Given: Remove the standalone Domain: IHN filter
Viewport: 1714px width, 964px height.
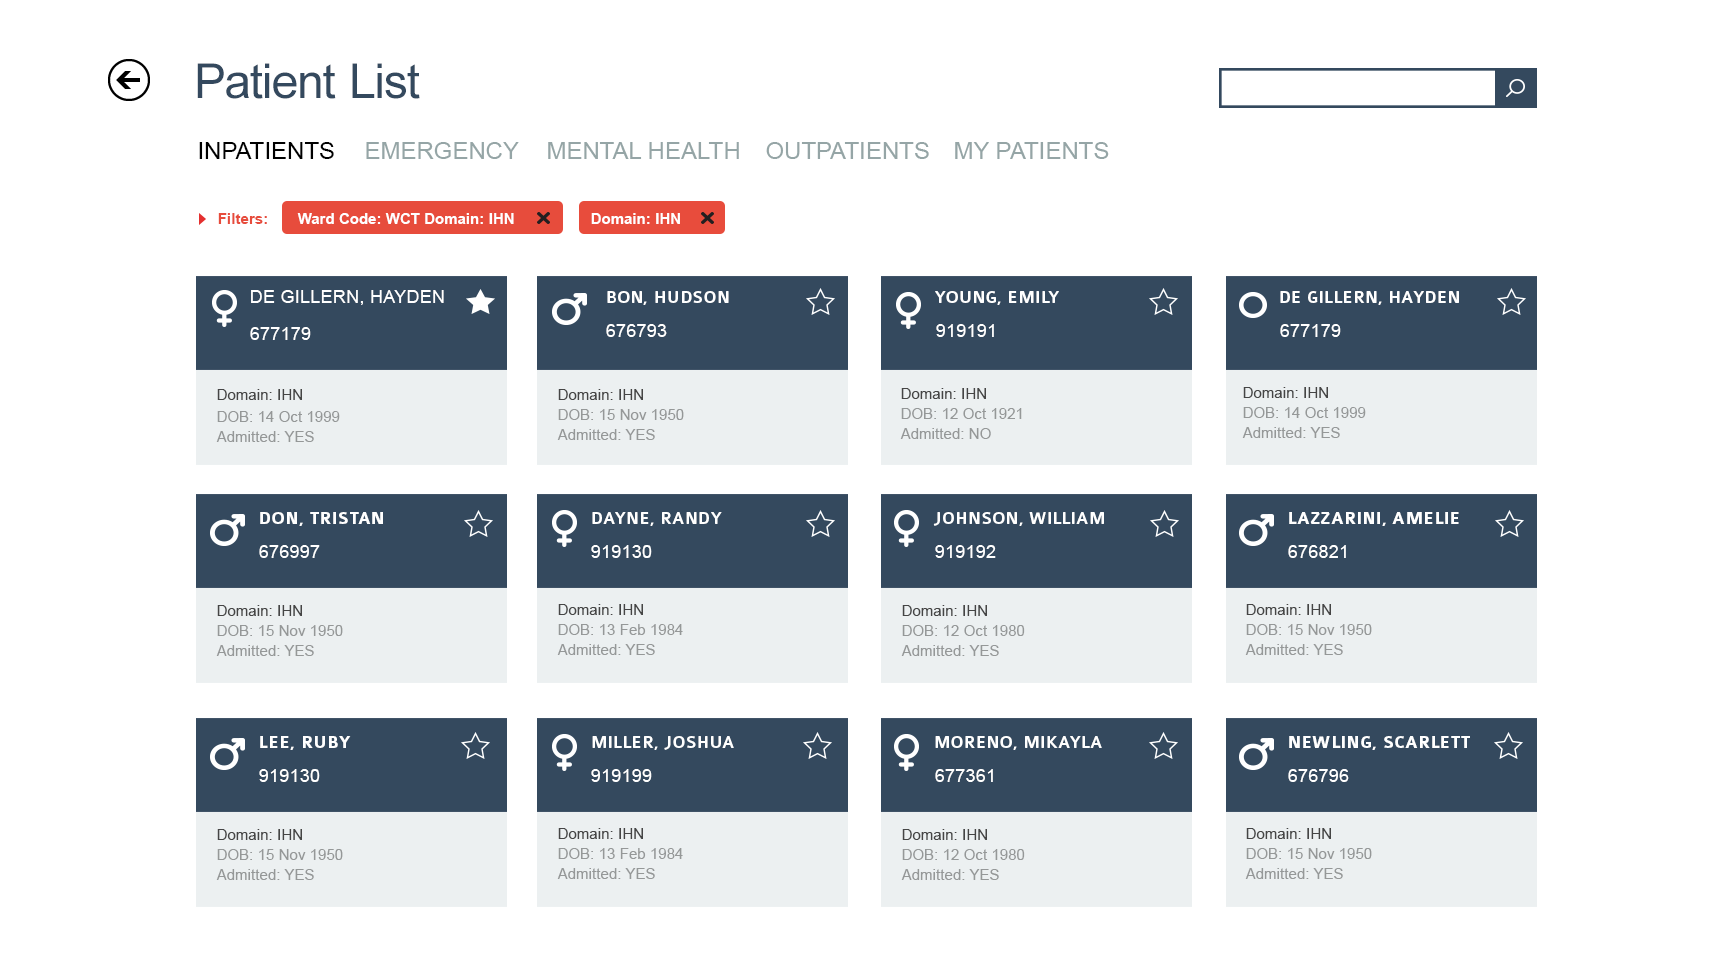Looking at the screenshot, I should 707,218.
